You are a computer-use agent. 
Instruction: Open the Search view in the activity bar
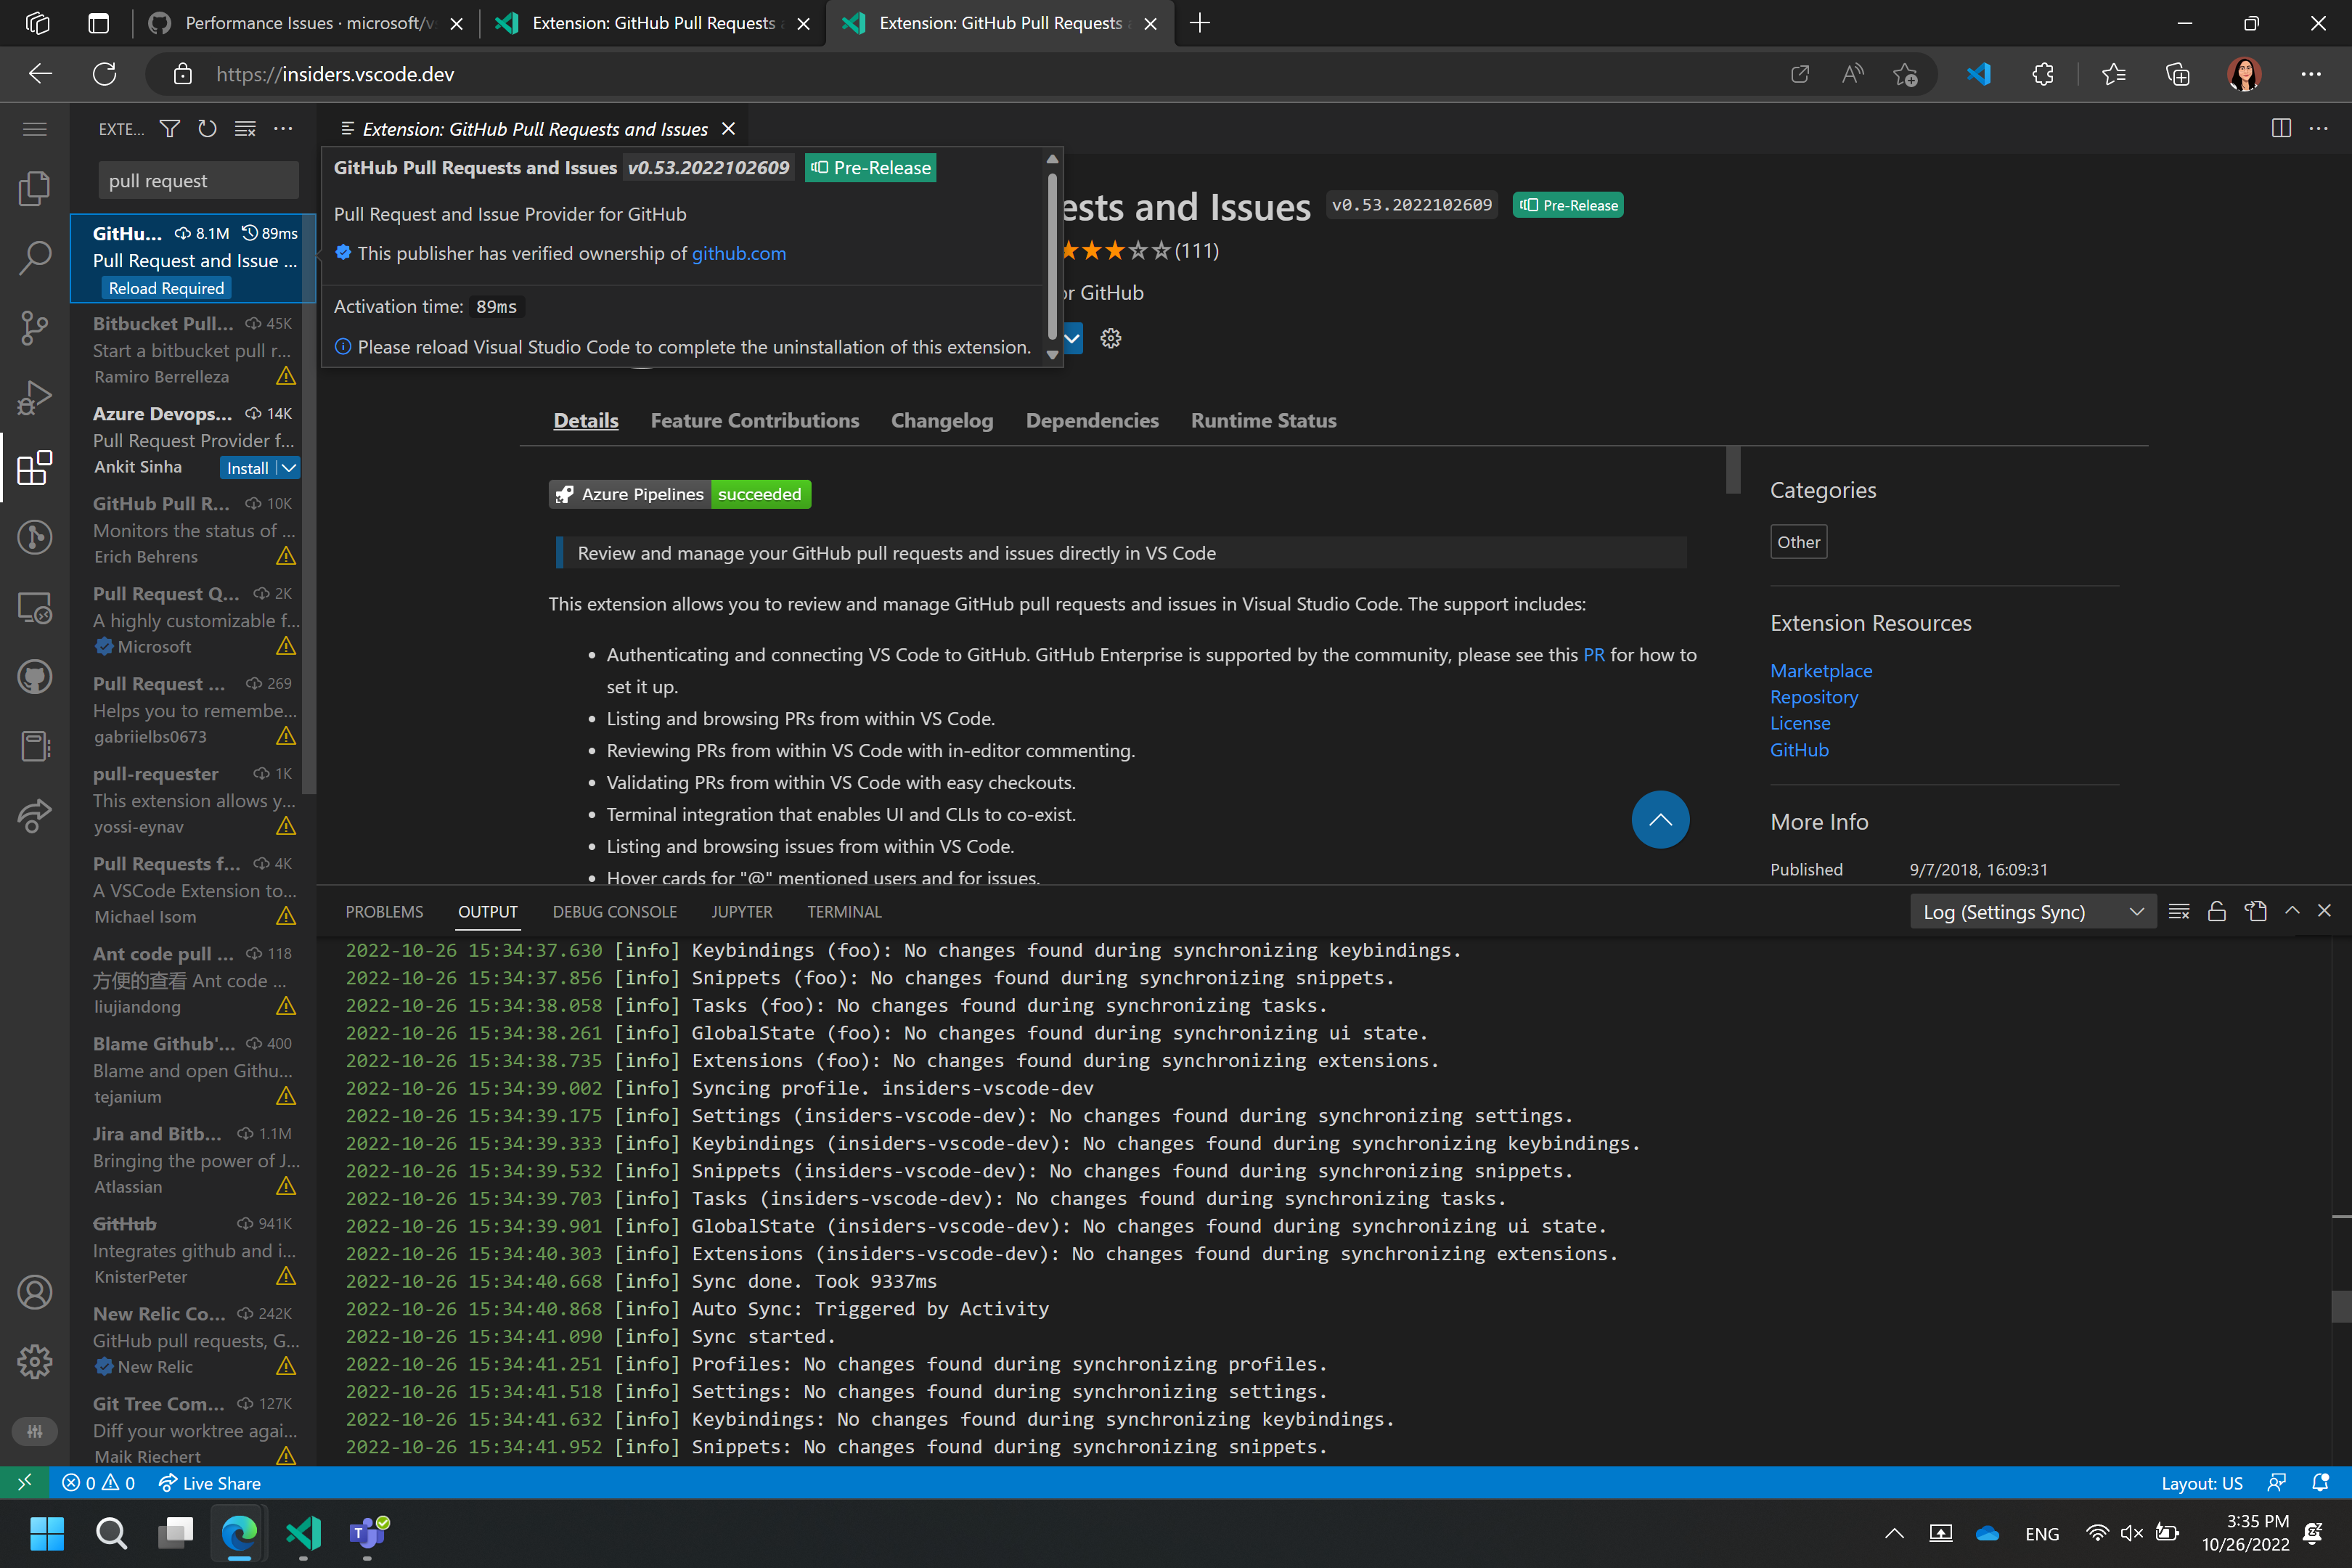35,257
